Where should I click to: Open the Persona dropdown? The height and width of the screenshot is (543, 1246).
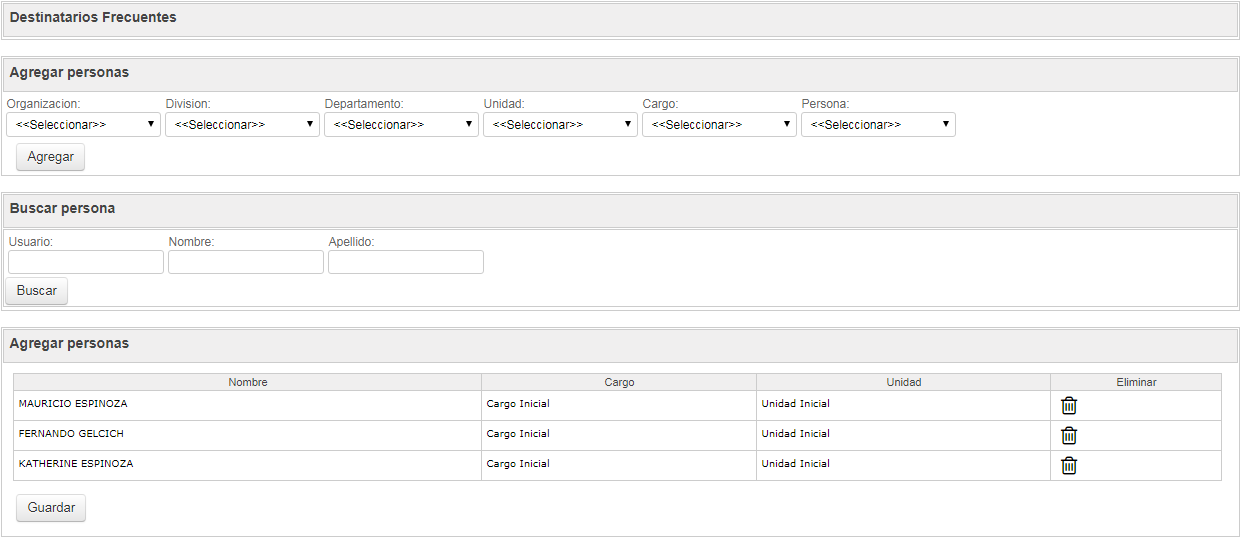click(878, 124)
